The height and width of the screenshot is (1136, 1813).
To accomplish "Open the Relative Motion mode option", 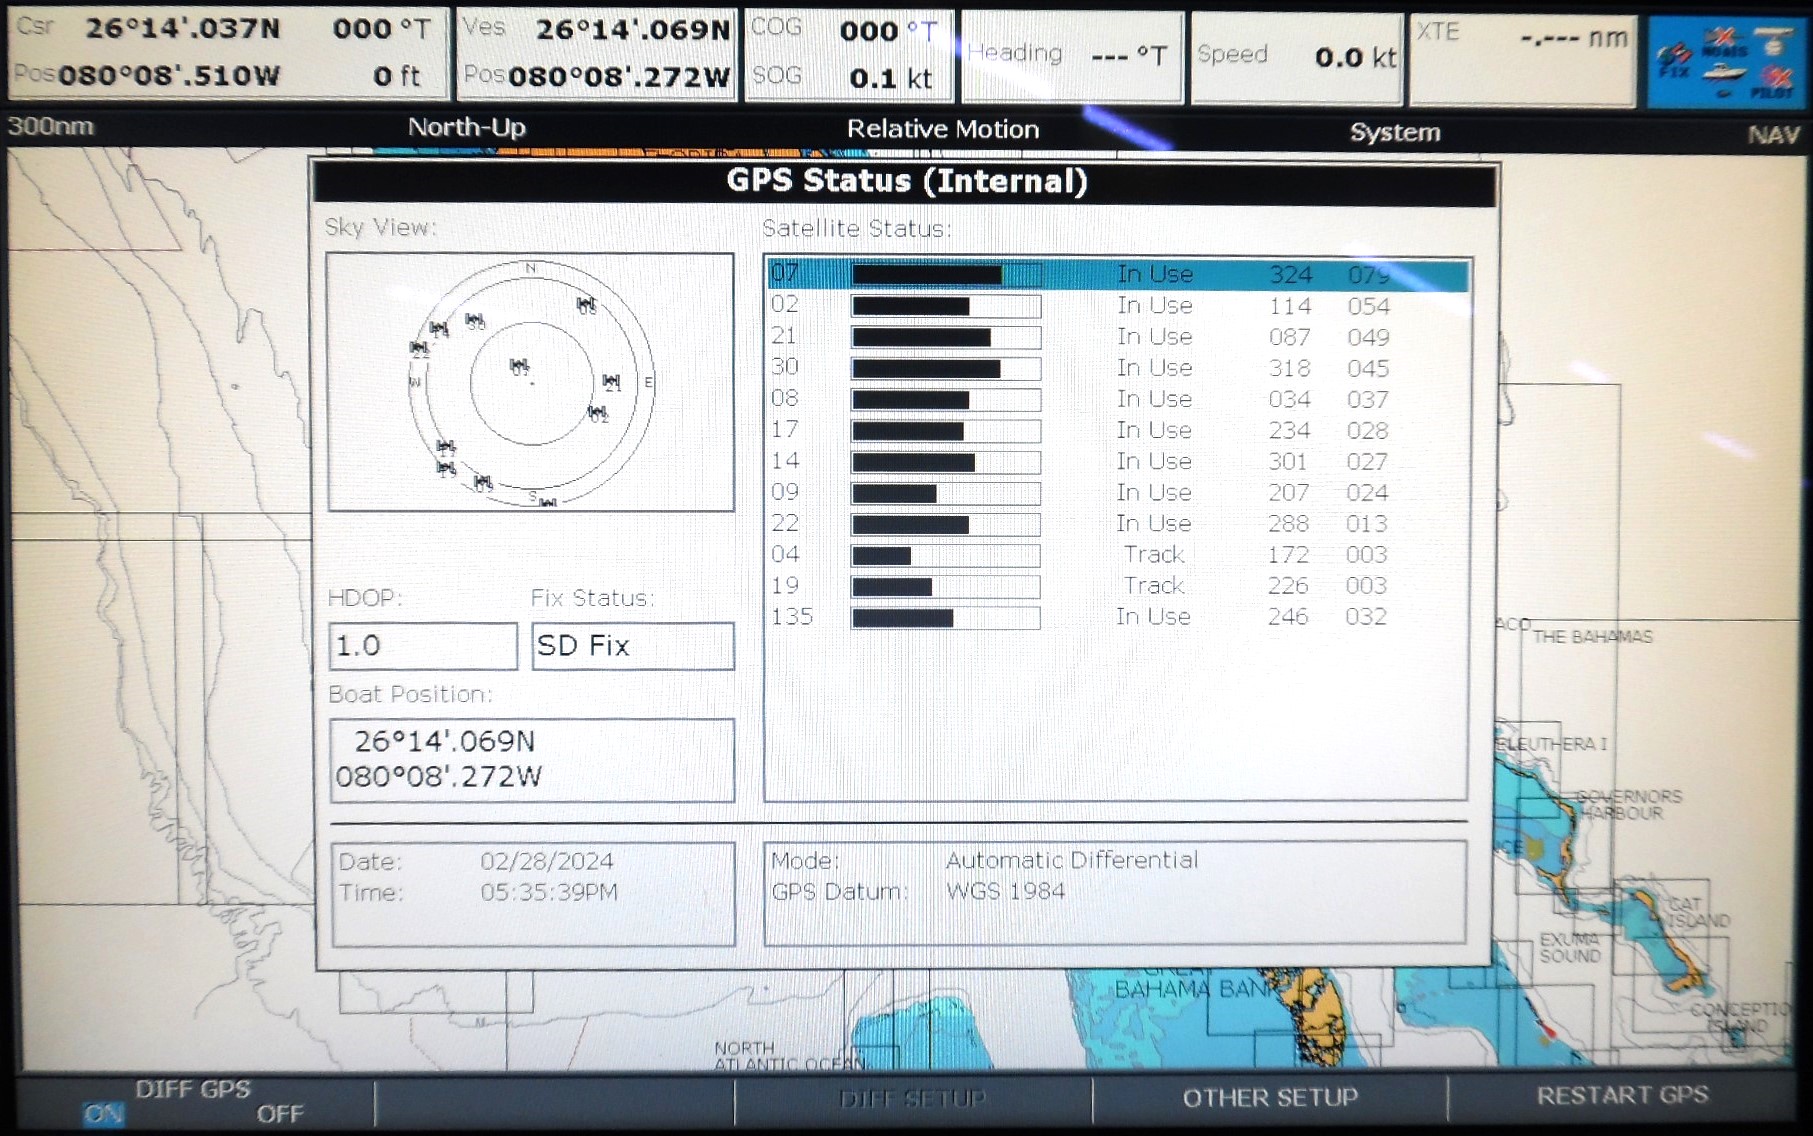I will click(942, 129).
